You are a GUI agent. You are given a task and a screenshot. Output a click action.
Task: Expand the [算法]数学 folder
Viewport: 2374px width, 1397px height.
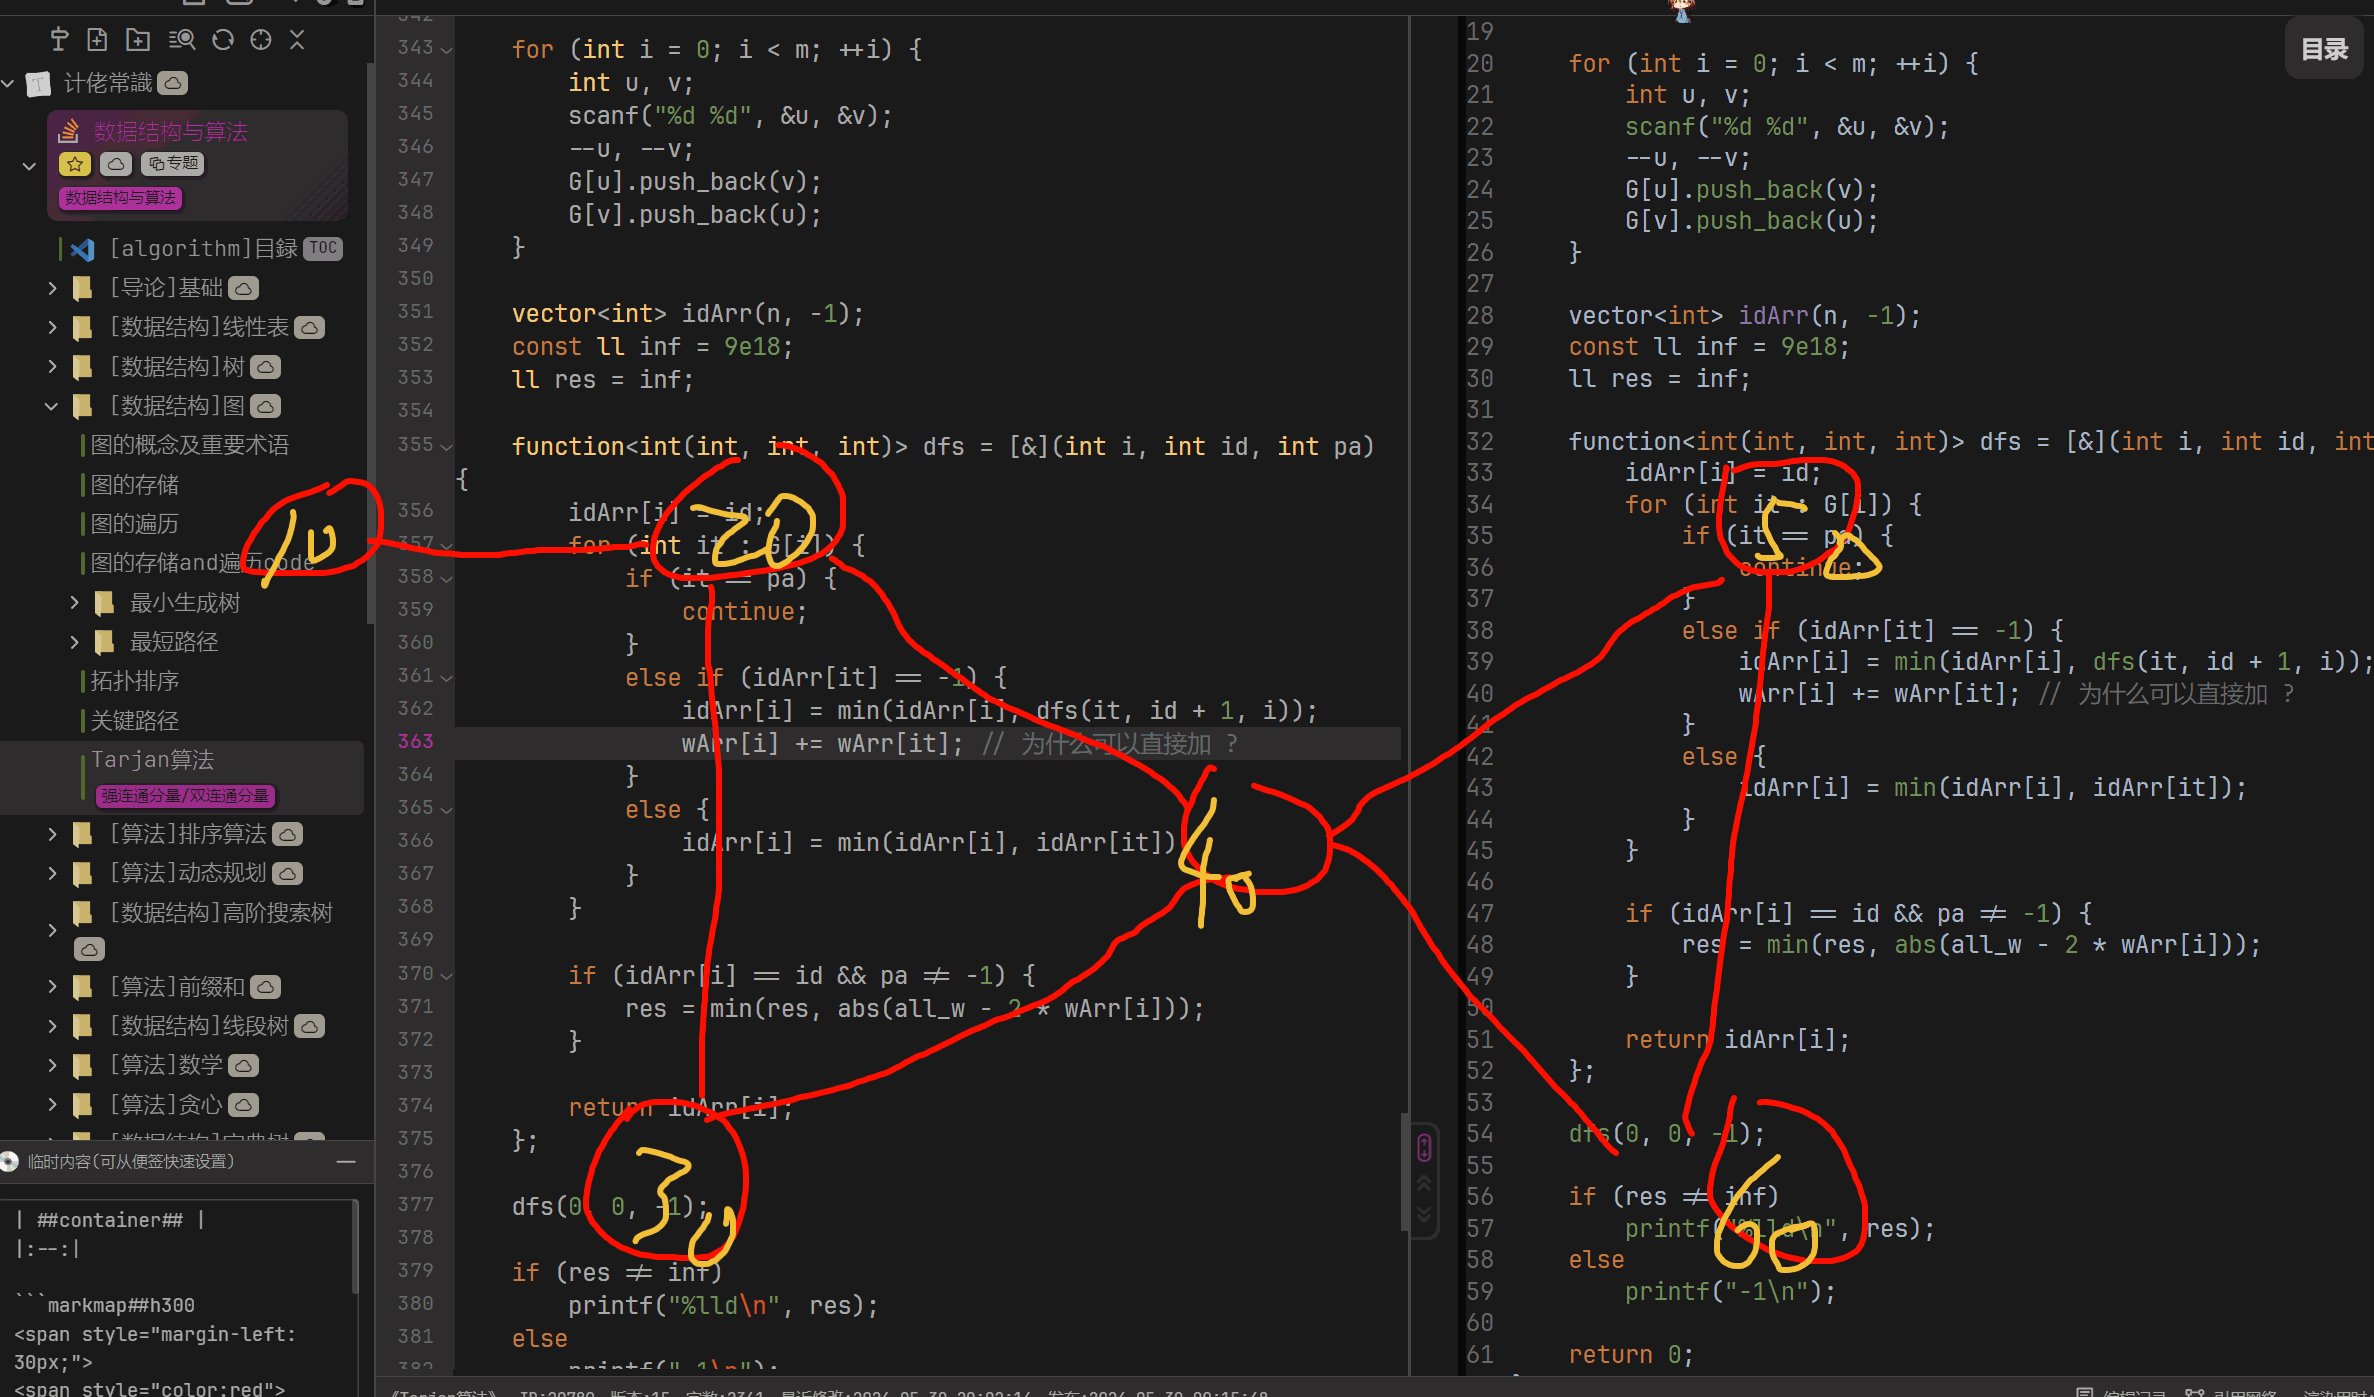53,1065
